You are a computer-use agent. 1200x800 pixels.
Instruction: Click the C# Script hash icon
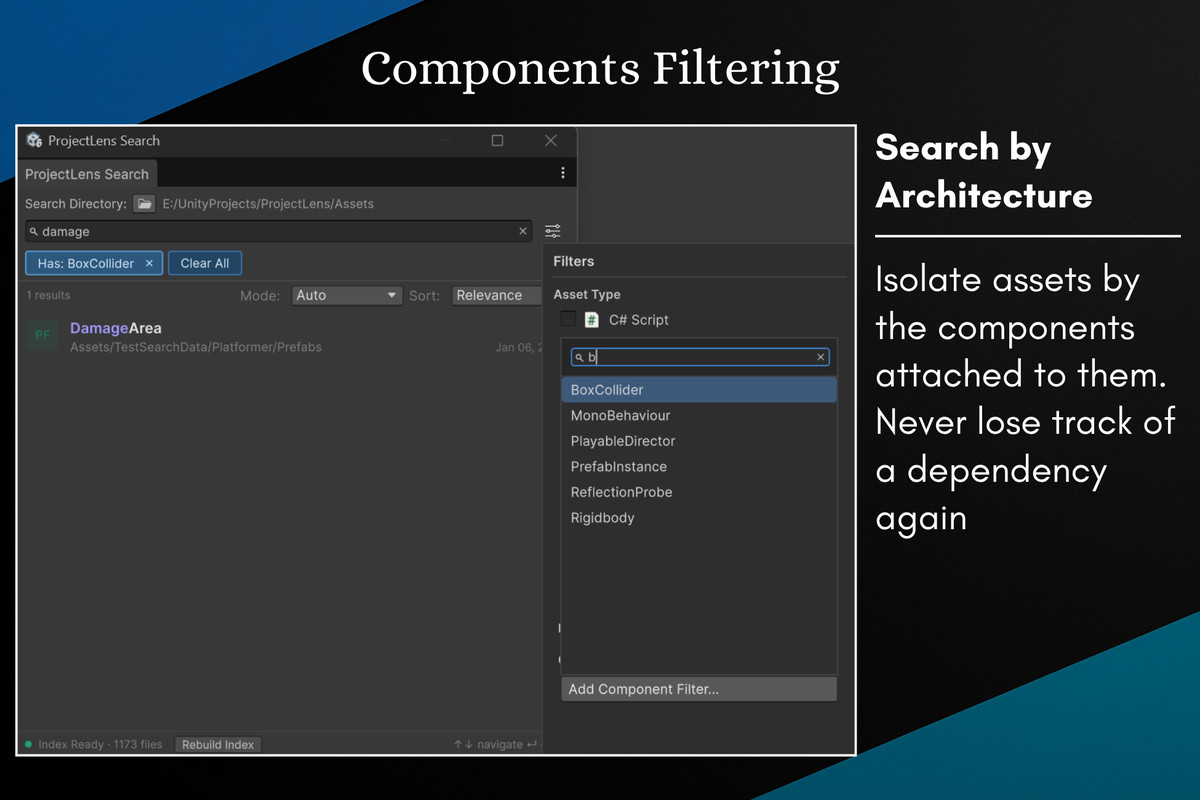592,320
